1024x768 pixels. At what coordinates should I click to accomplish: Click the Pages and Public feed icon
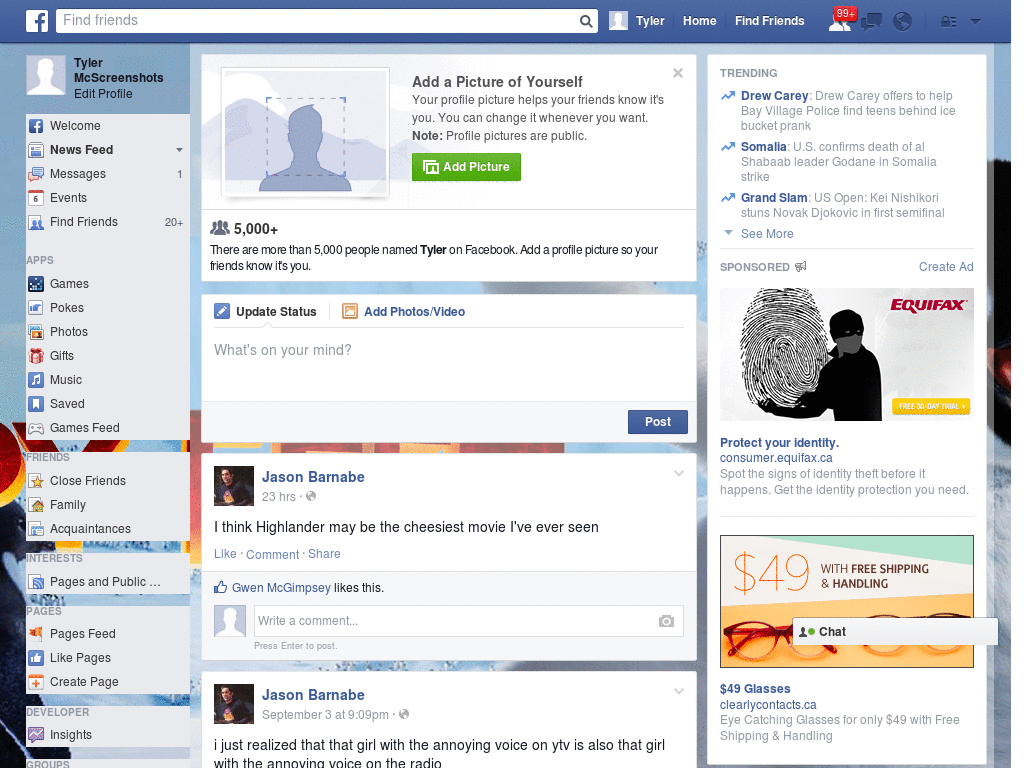36,582
